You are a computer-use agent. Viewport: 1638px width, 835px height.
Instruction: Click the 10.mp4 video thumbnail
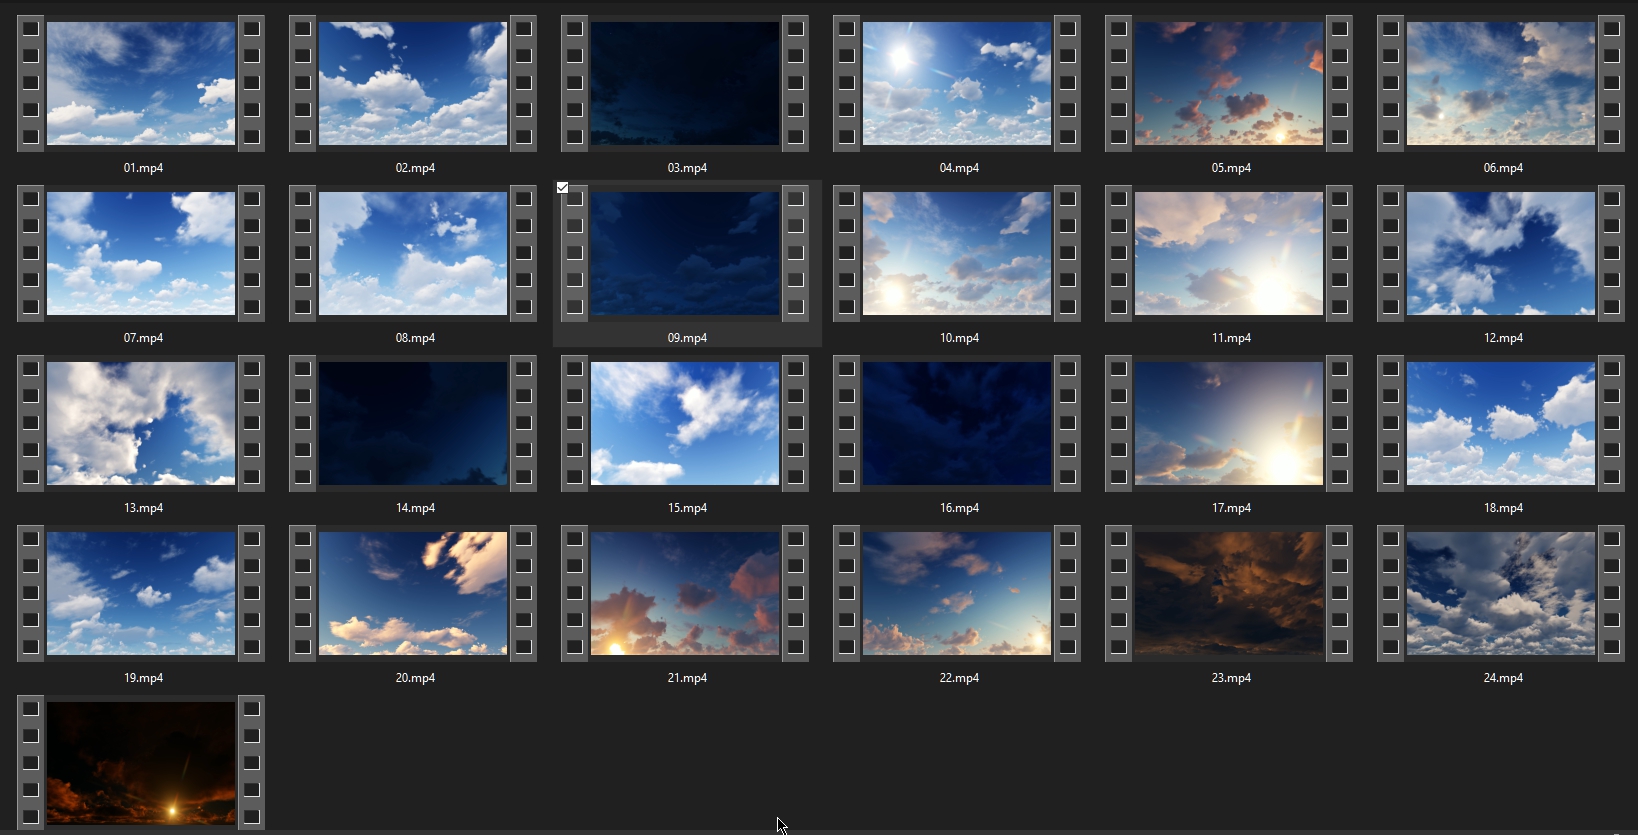pos(957,254)
